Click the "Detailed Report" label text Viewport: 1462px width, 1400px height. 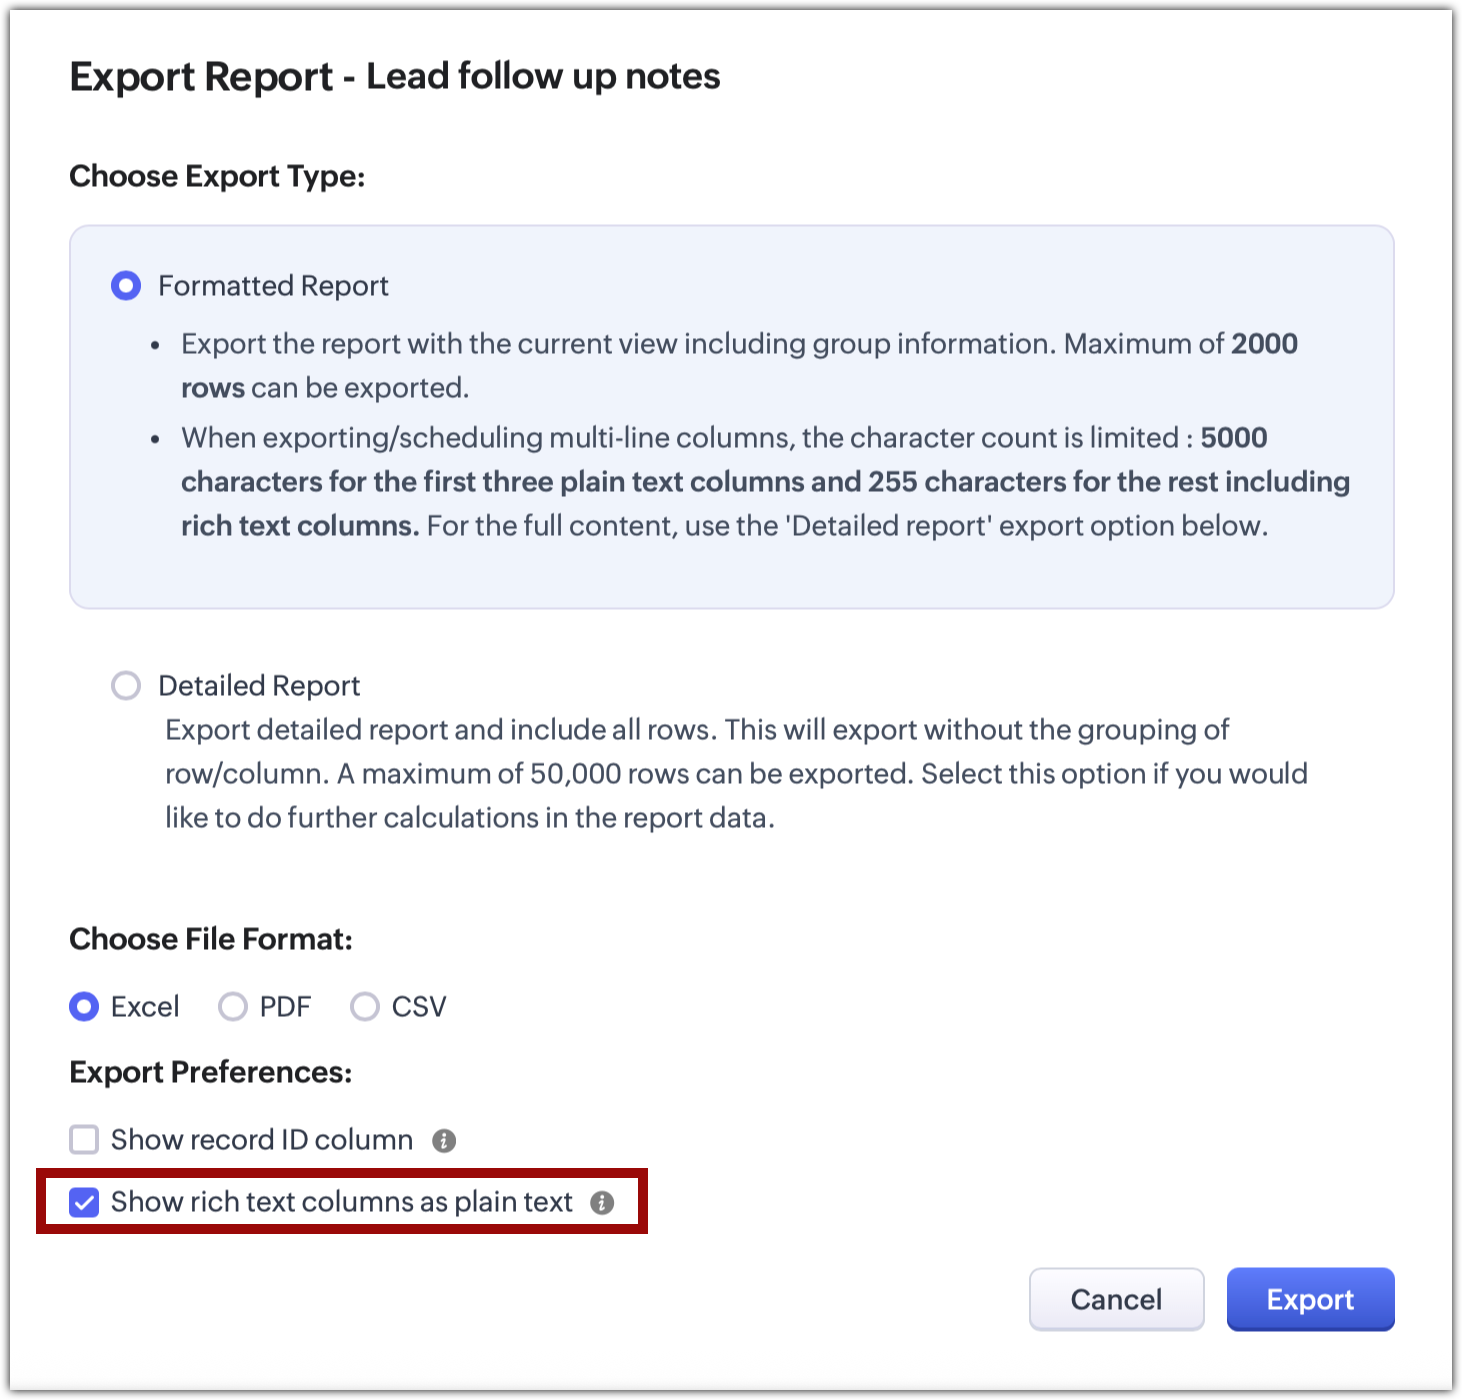[x=259, y=686]
